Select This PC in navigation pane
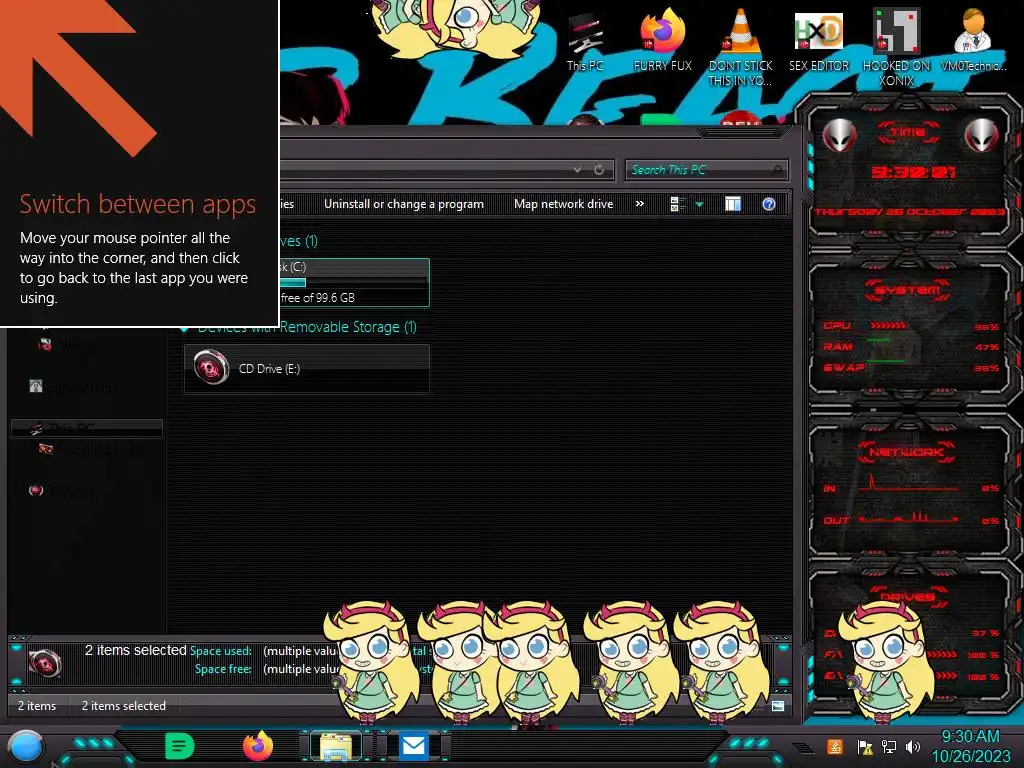 coord(86,428)
